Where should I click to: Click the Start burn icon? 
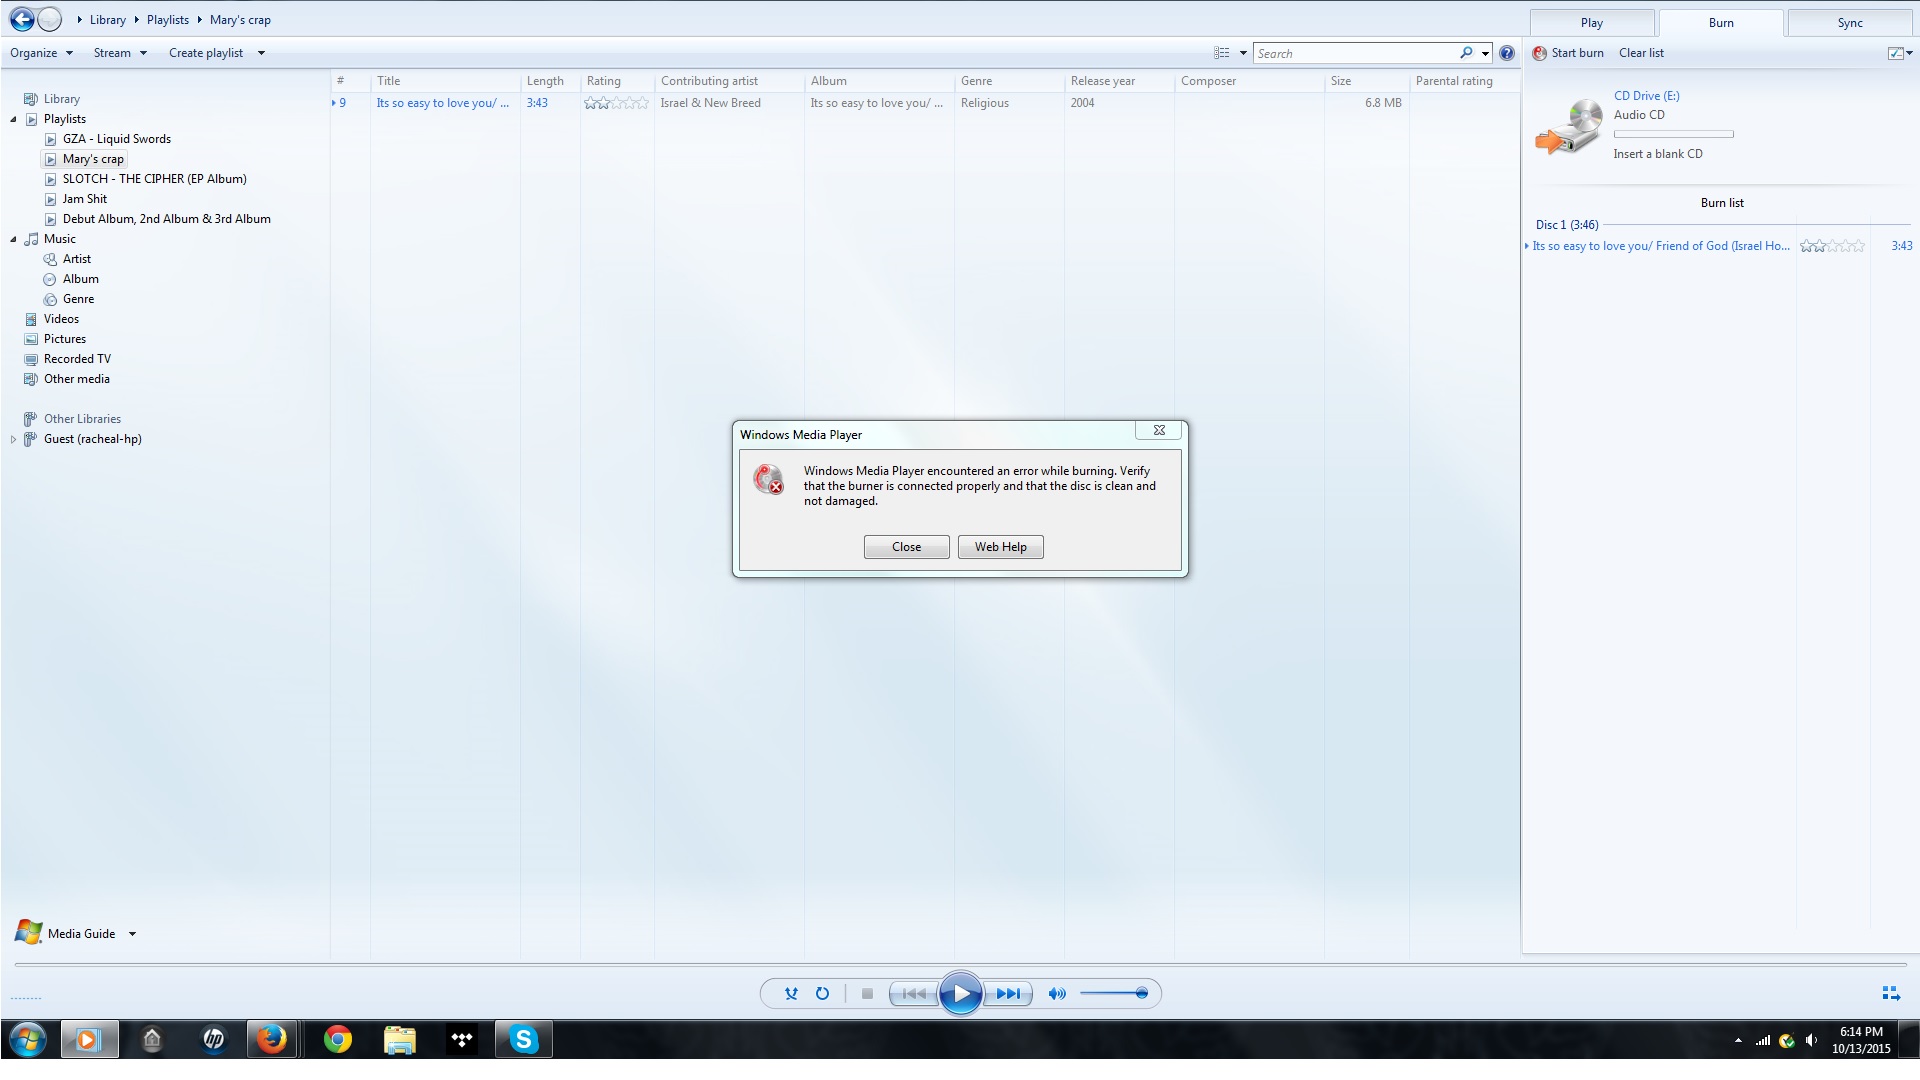(1540, 53)
